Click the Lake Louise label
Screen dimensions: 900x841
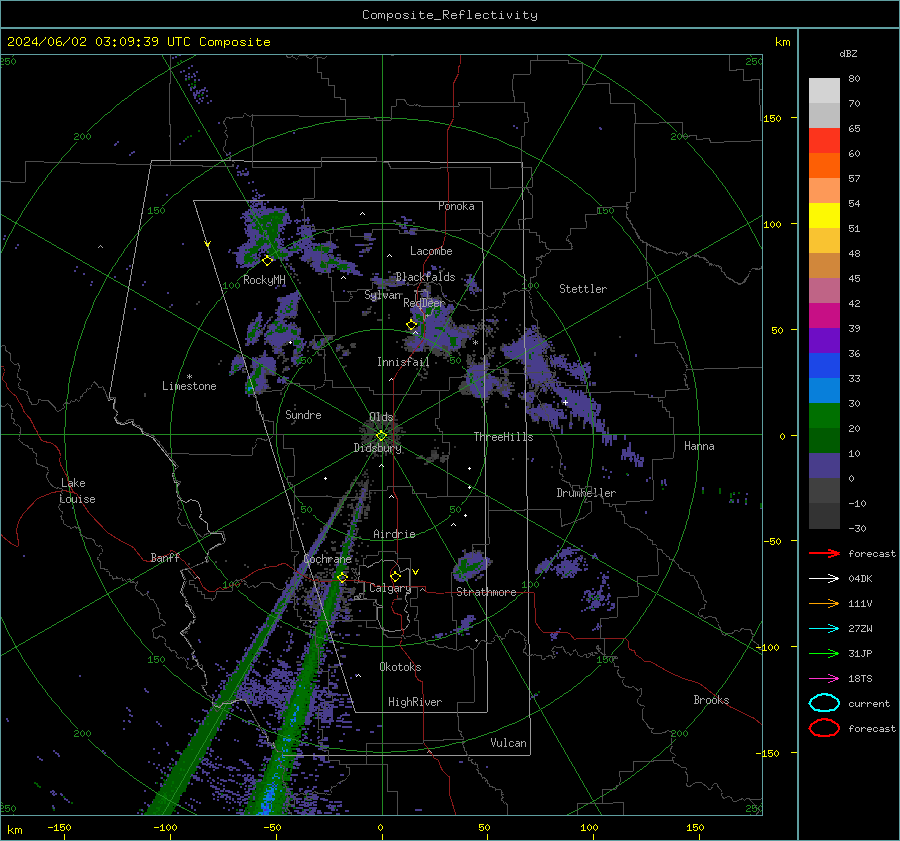[77, 491]
